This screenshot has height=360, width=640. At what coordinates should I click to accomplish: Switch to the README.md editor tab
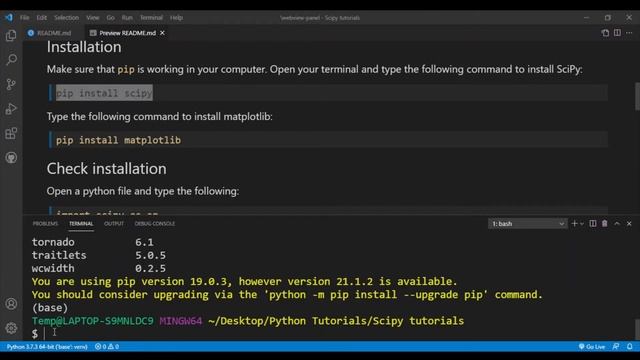(x=49, y=33)
